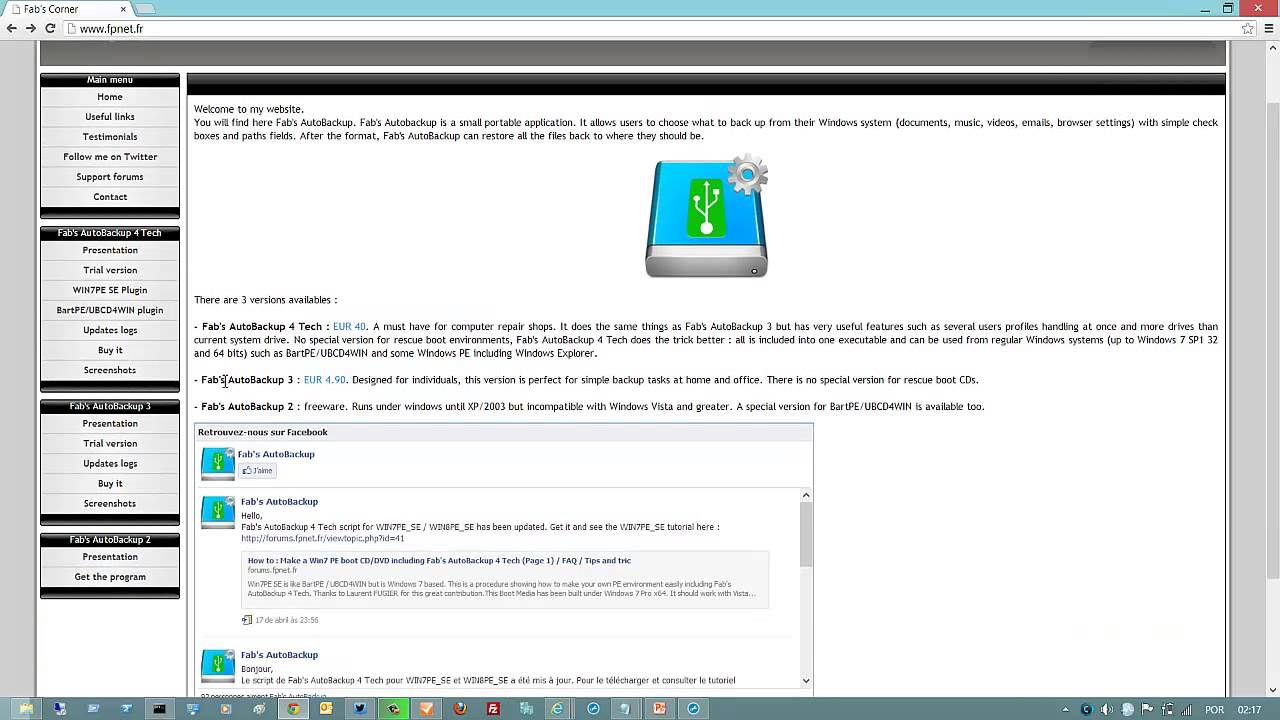This screenshot has width=1280, height=720.
Task: Open Presentation under Fab's AutoBackup 3
Action: tap(110, 423)
